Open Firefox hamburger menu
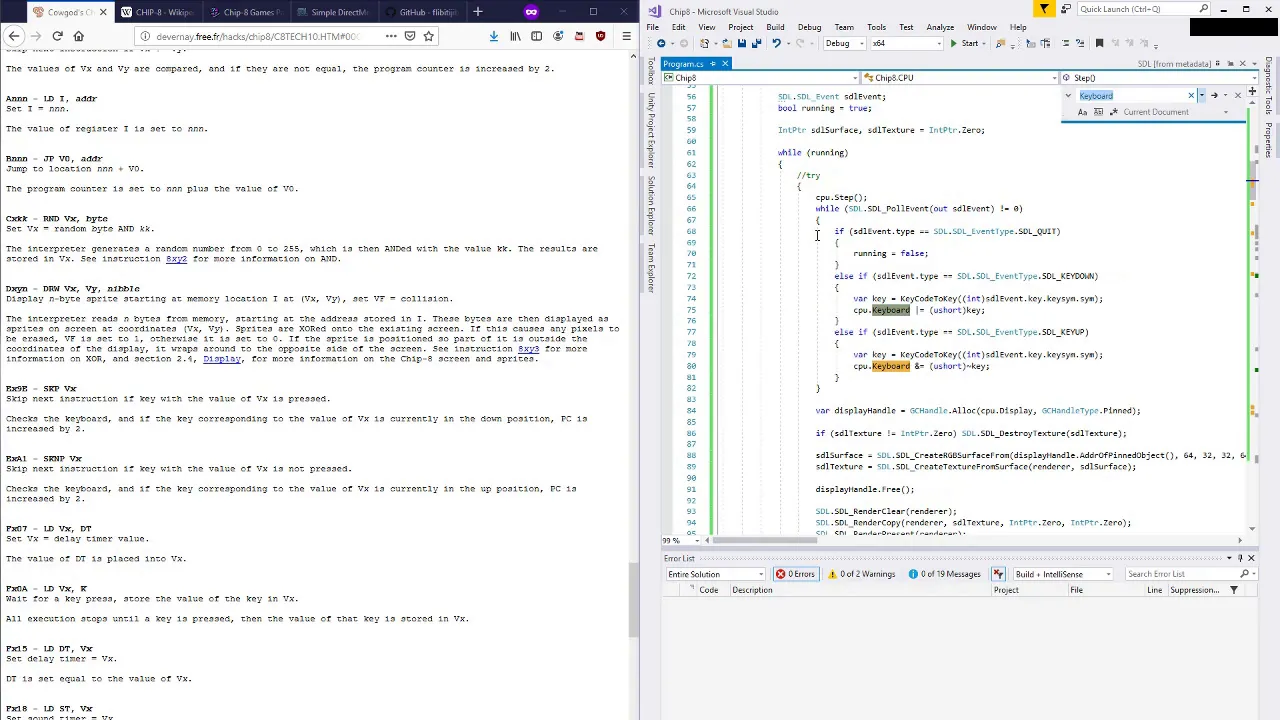This screenshot has height=720, width=1280. point(626,36)
